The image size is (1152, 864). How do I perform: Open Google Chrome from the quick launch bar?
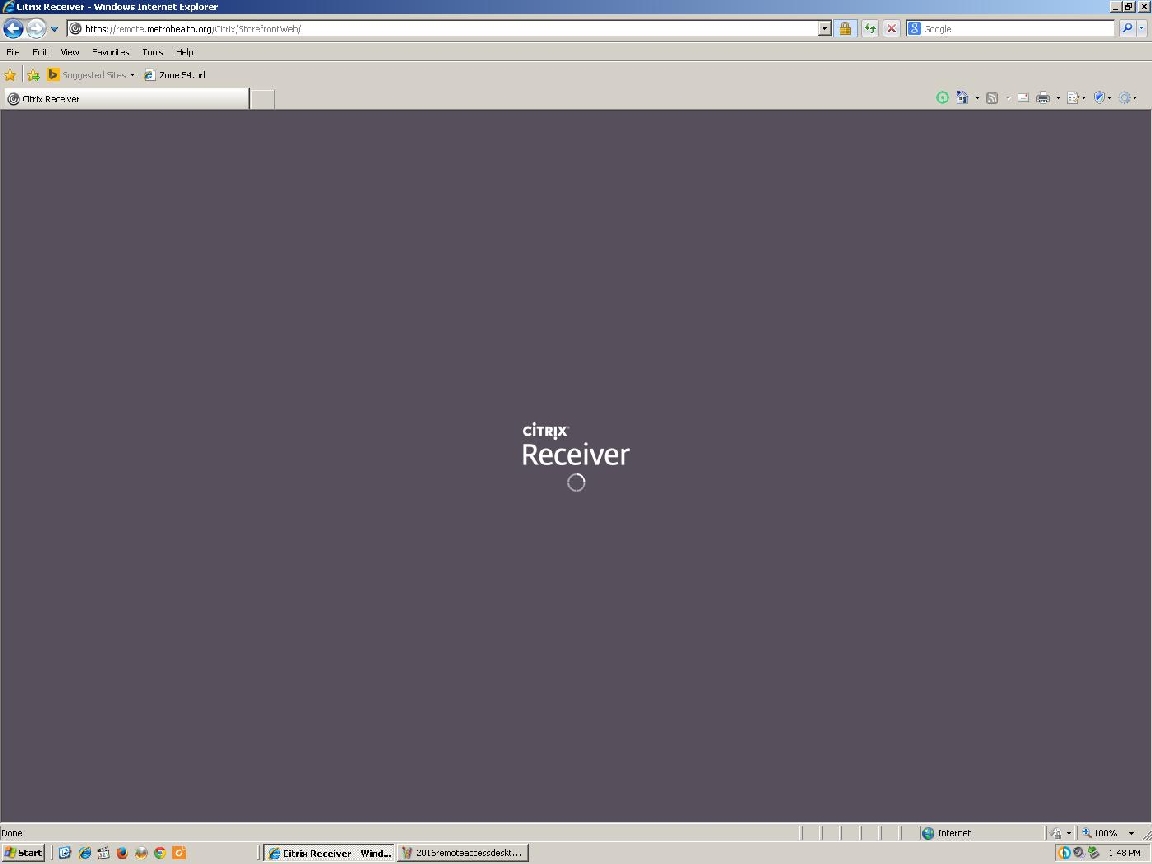pos(159,853)
